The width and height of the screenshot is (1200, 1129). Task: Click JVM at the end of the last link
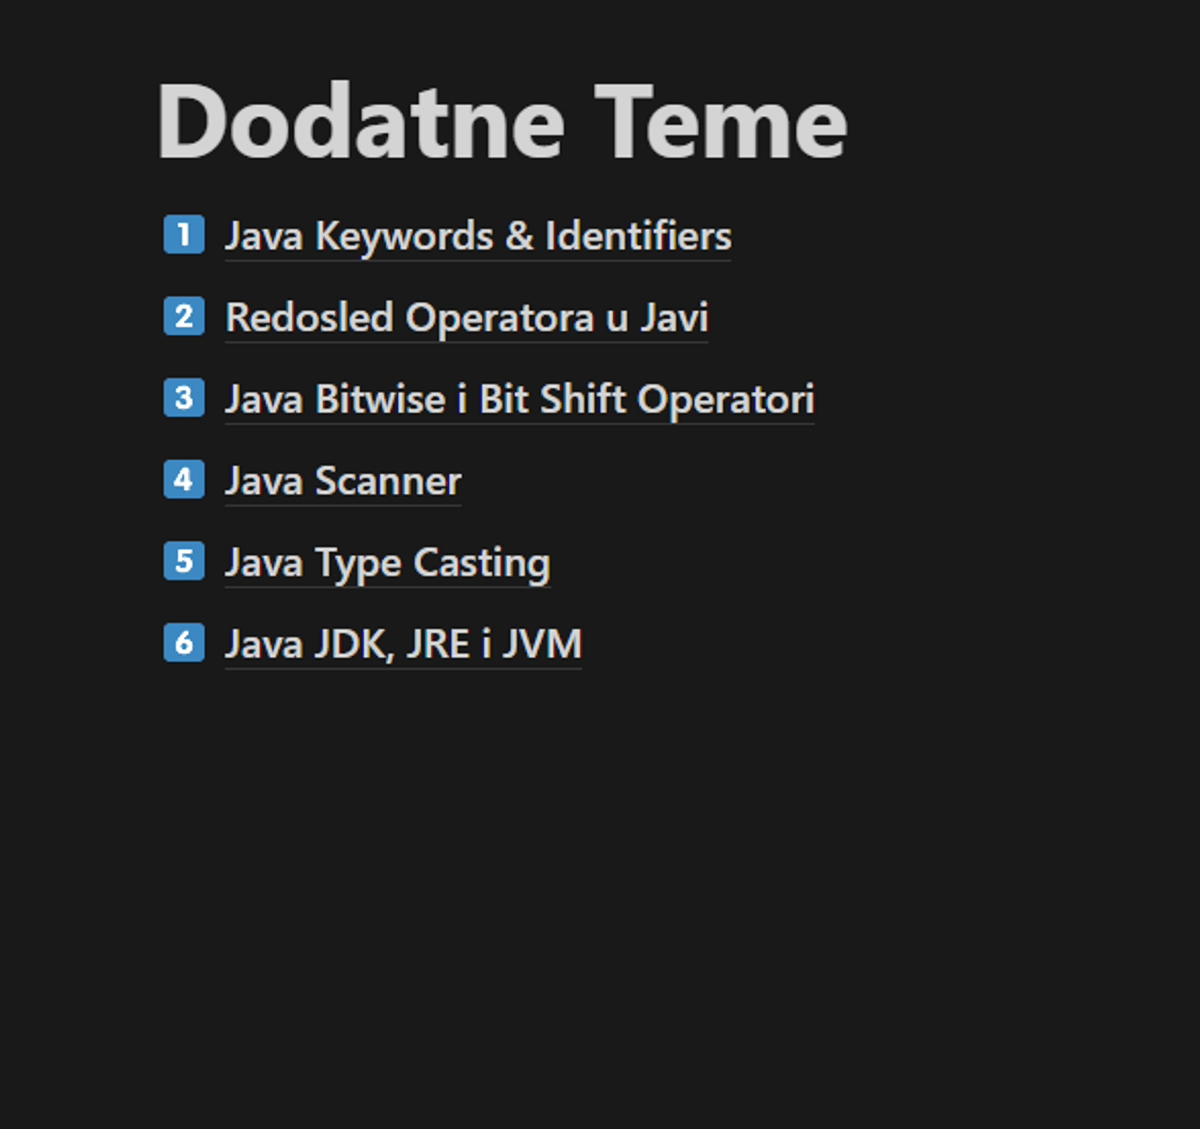point(541,645)
